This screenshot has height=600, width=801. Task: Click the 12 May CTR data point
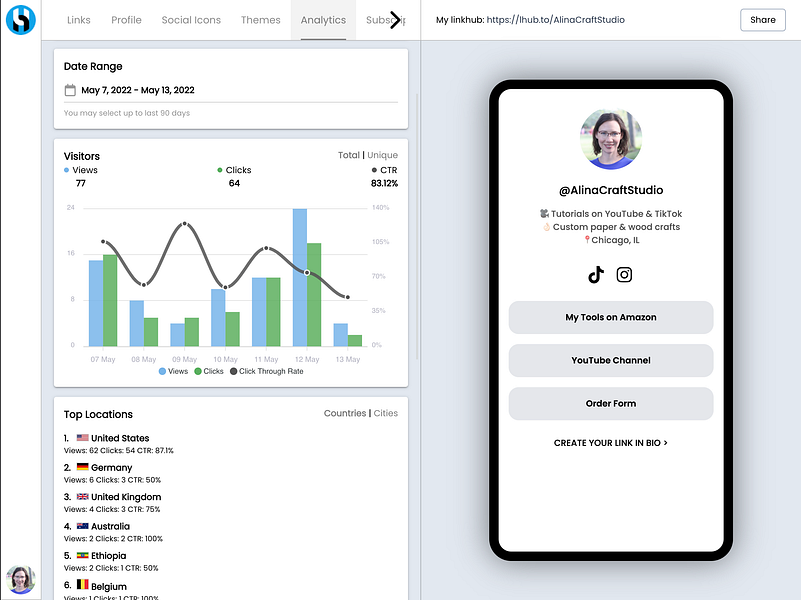click(307, 273)
